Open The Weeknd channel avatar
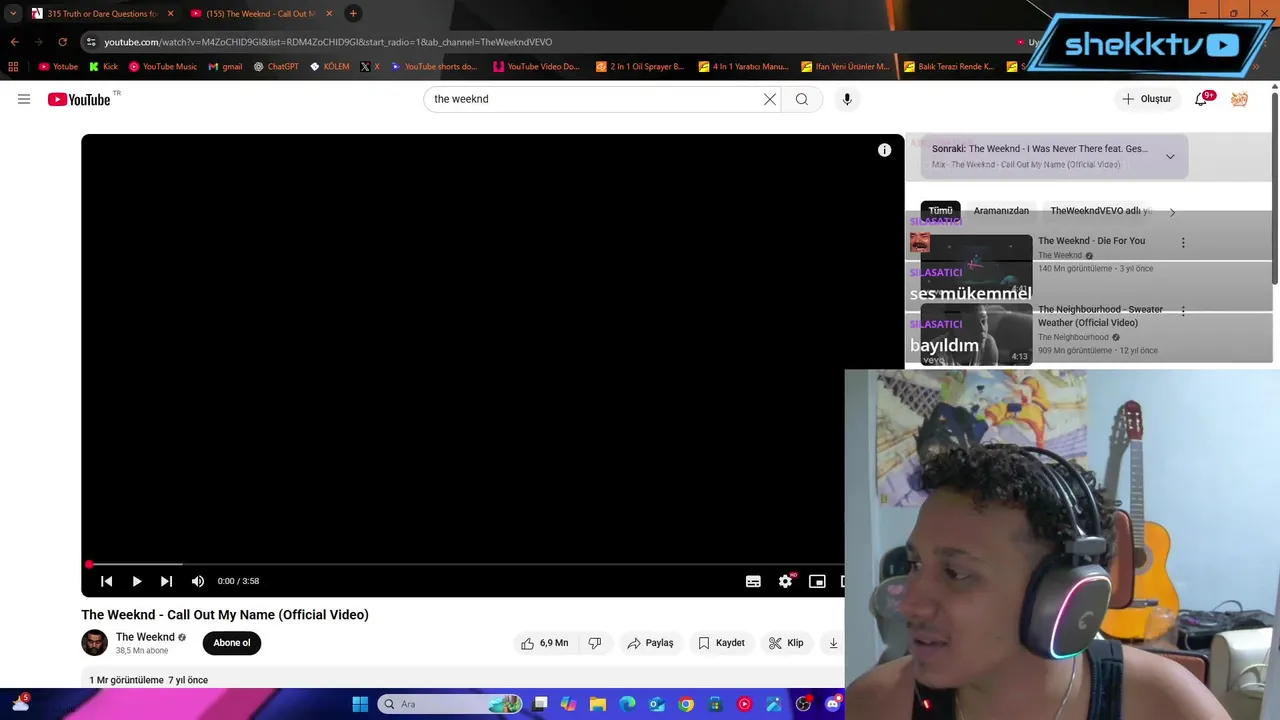 (x=94, y=643)
